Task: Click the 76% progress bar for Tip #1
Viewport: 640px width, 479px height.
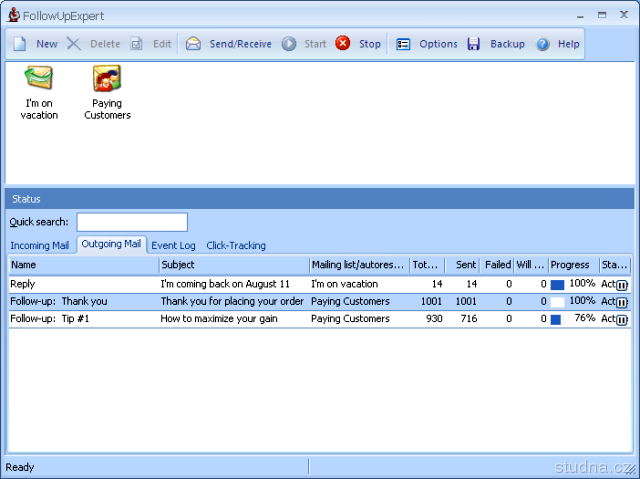Action: (557, 319)
